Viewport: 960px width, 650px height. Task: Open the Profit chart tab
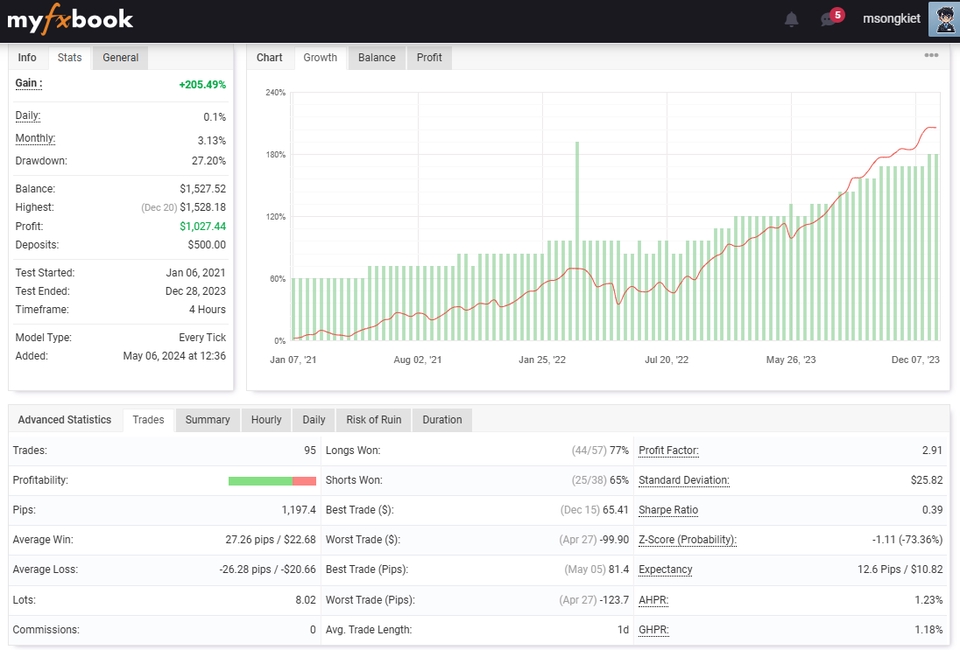coord(429,58)
